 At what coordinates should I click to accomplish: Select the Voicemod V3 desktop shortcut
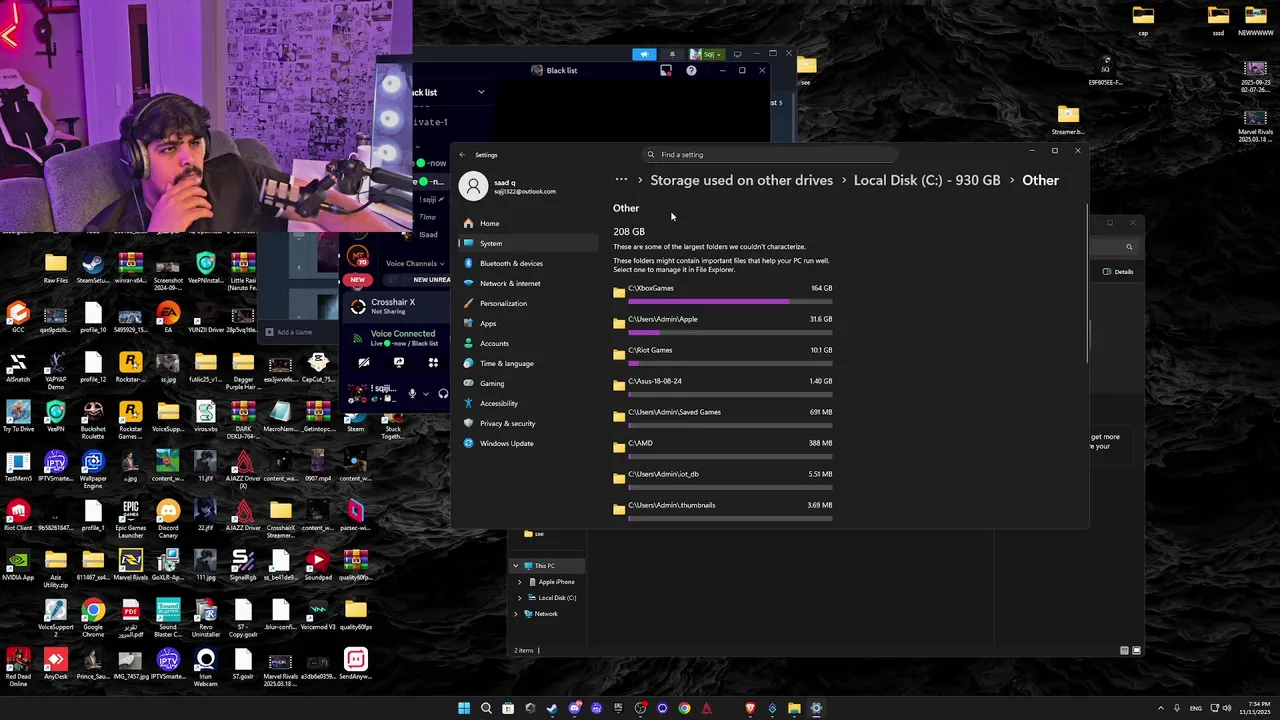pyautogui.click(x=318, y=615)
